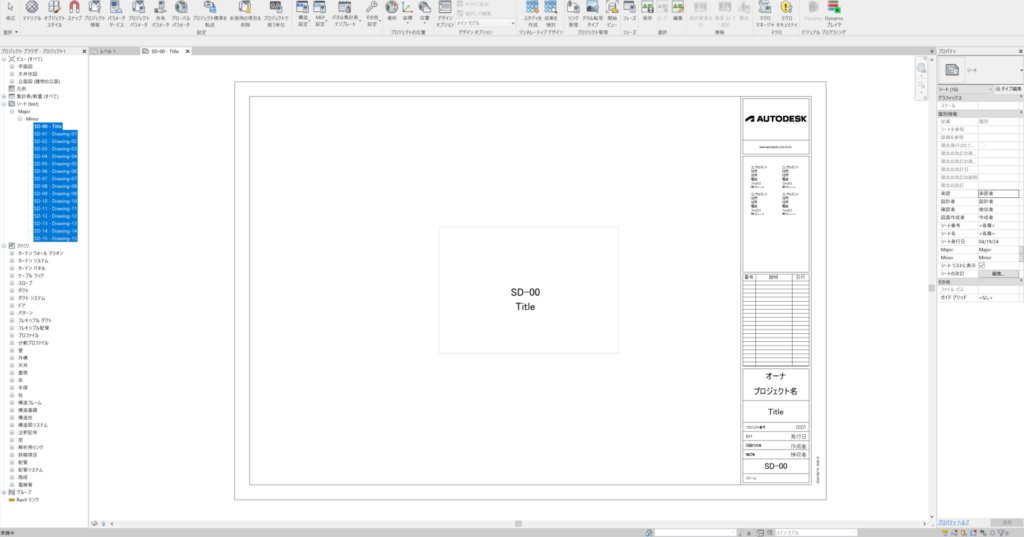
Task: Launch the マクロ マネージャ tool
Action: click(x=765, y=11)
